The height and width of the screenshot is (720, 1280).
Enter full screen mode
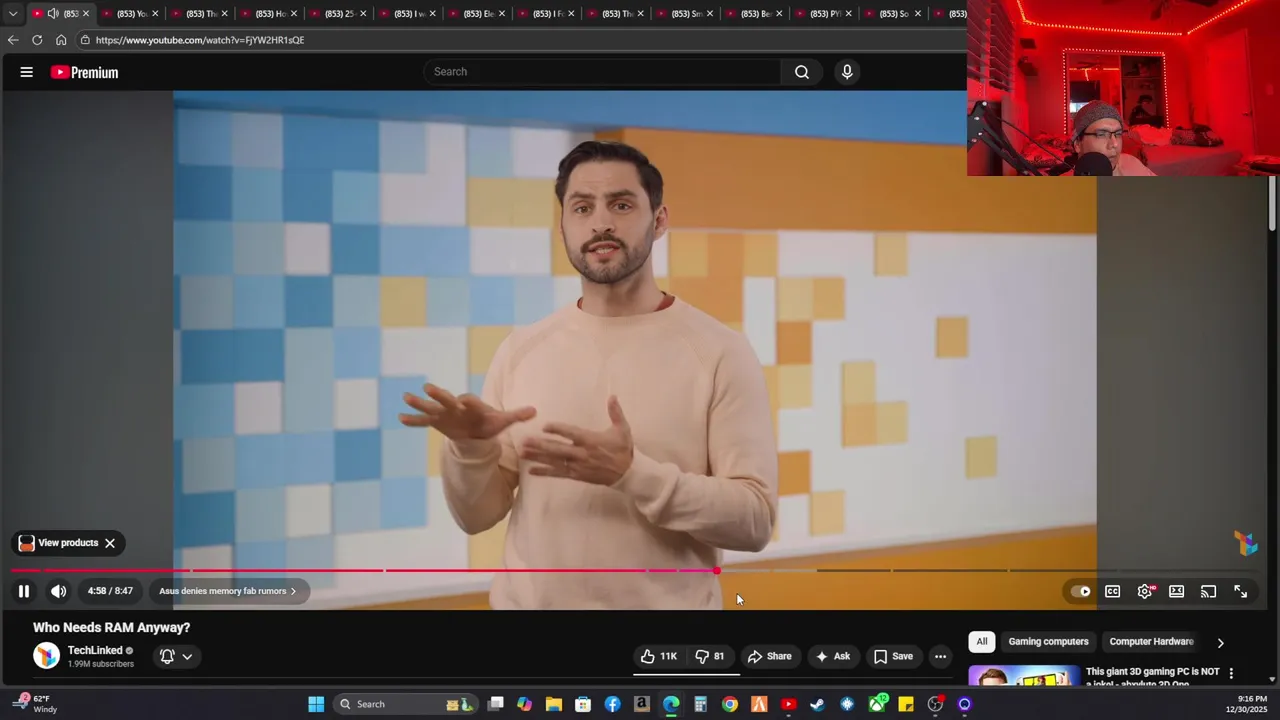tap(1241, 591)
